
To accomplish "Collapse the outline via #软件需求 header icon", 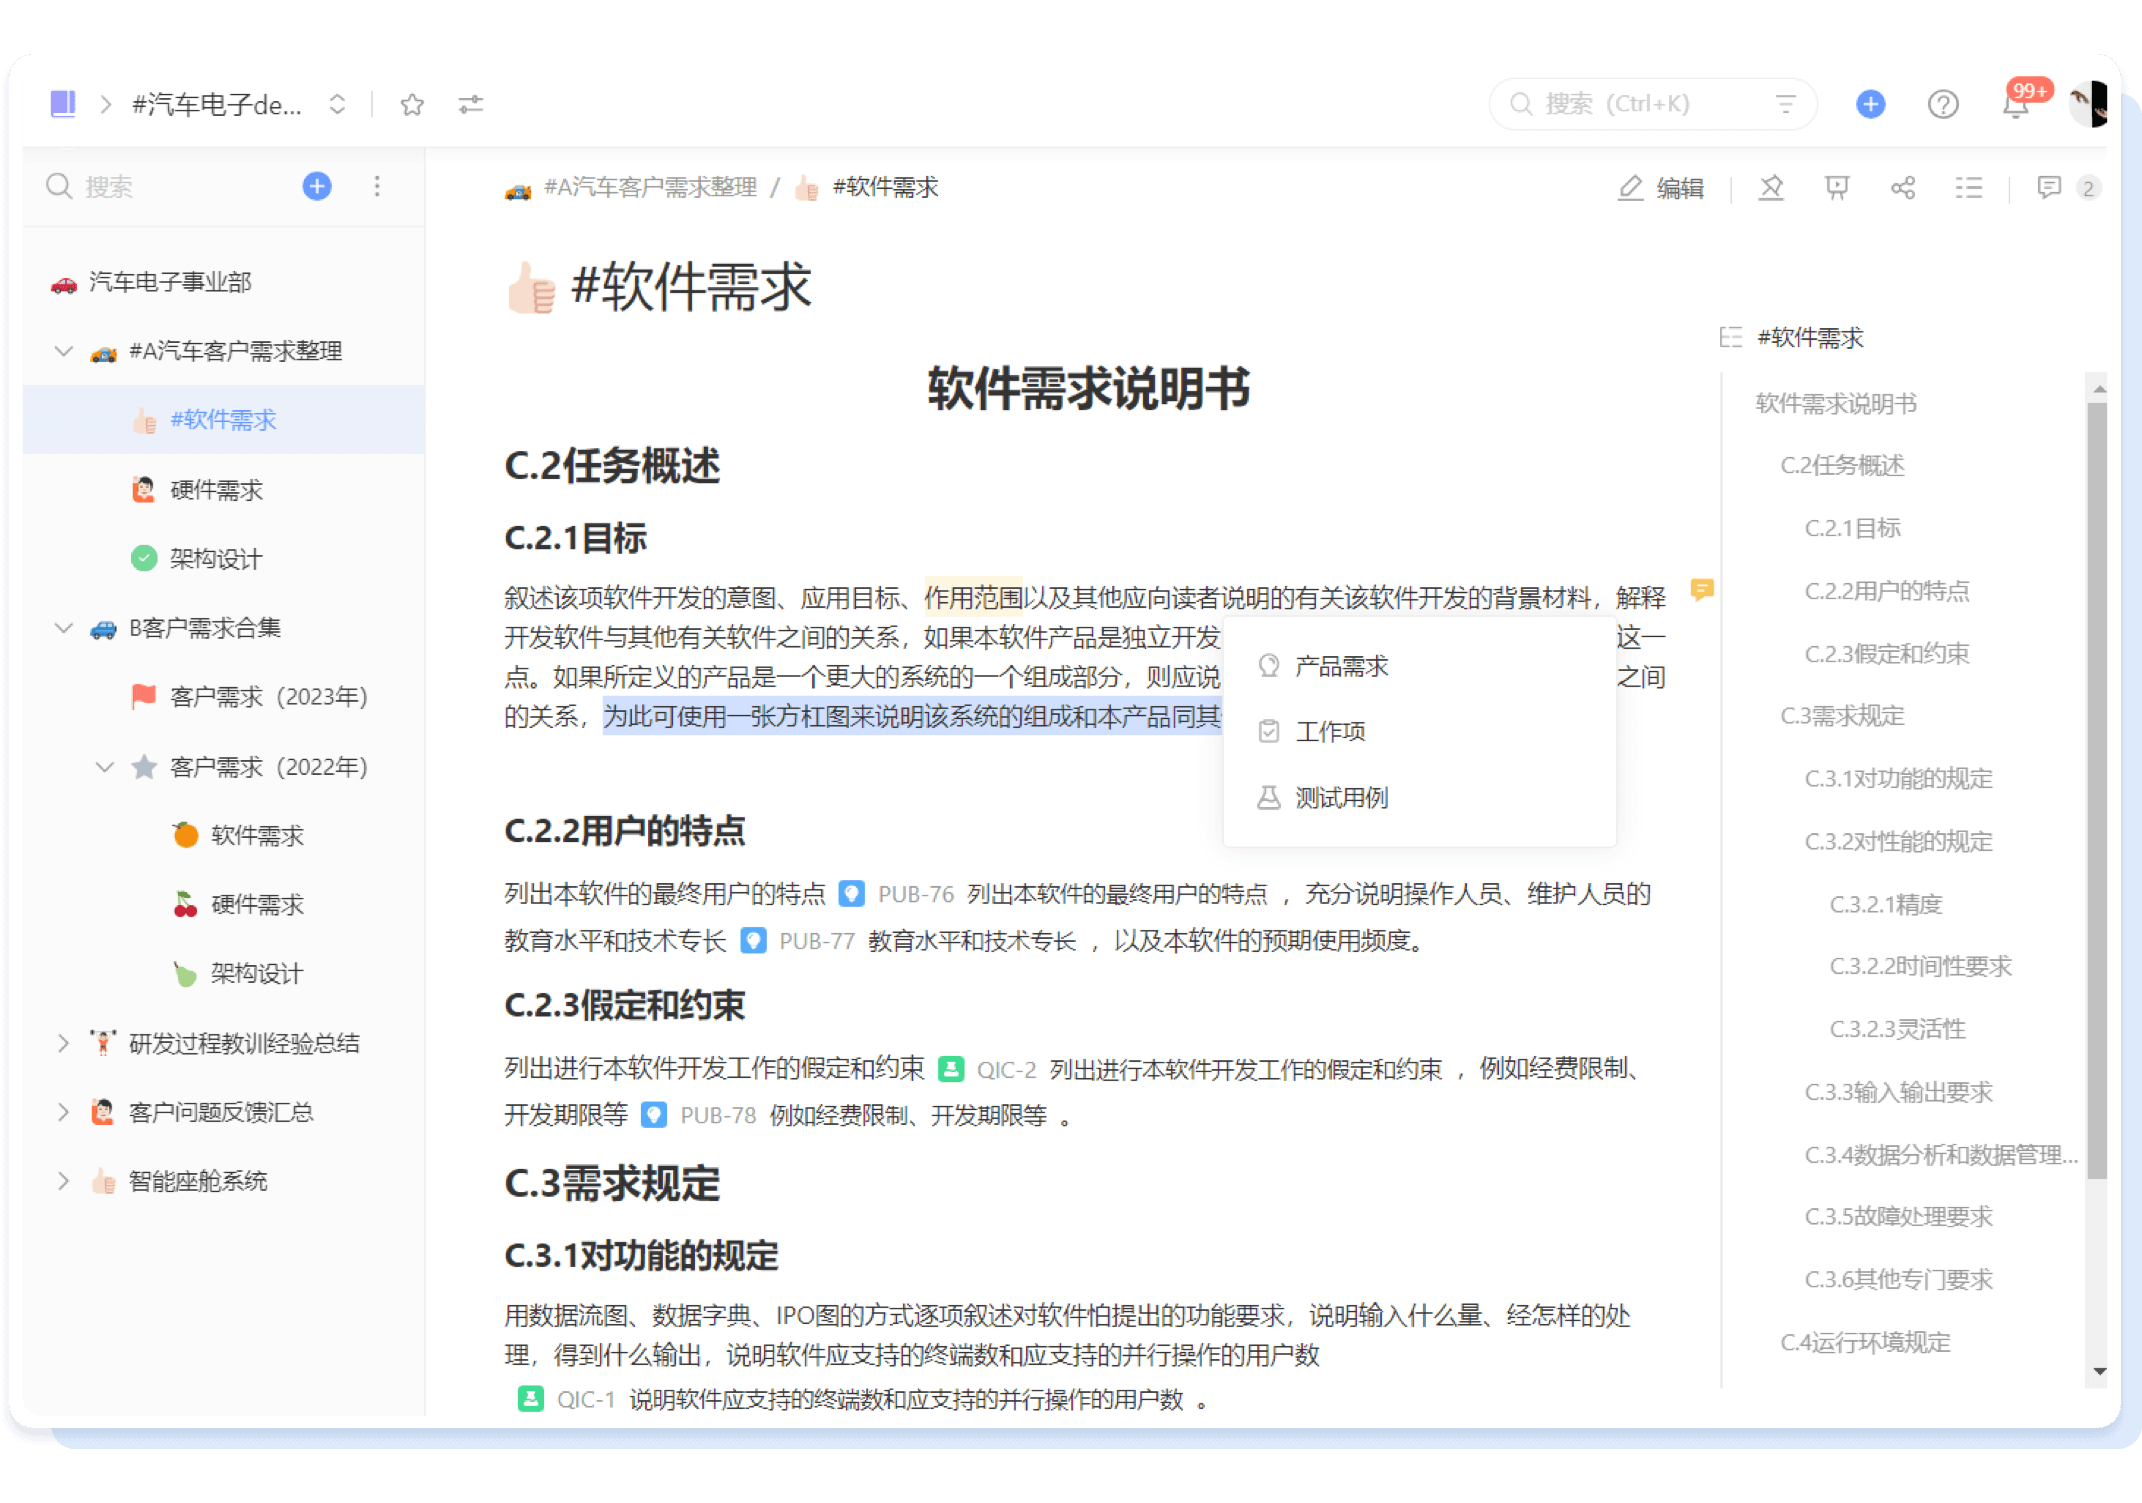I will 1730,338.
